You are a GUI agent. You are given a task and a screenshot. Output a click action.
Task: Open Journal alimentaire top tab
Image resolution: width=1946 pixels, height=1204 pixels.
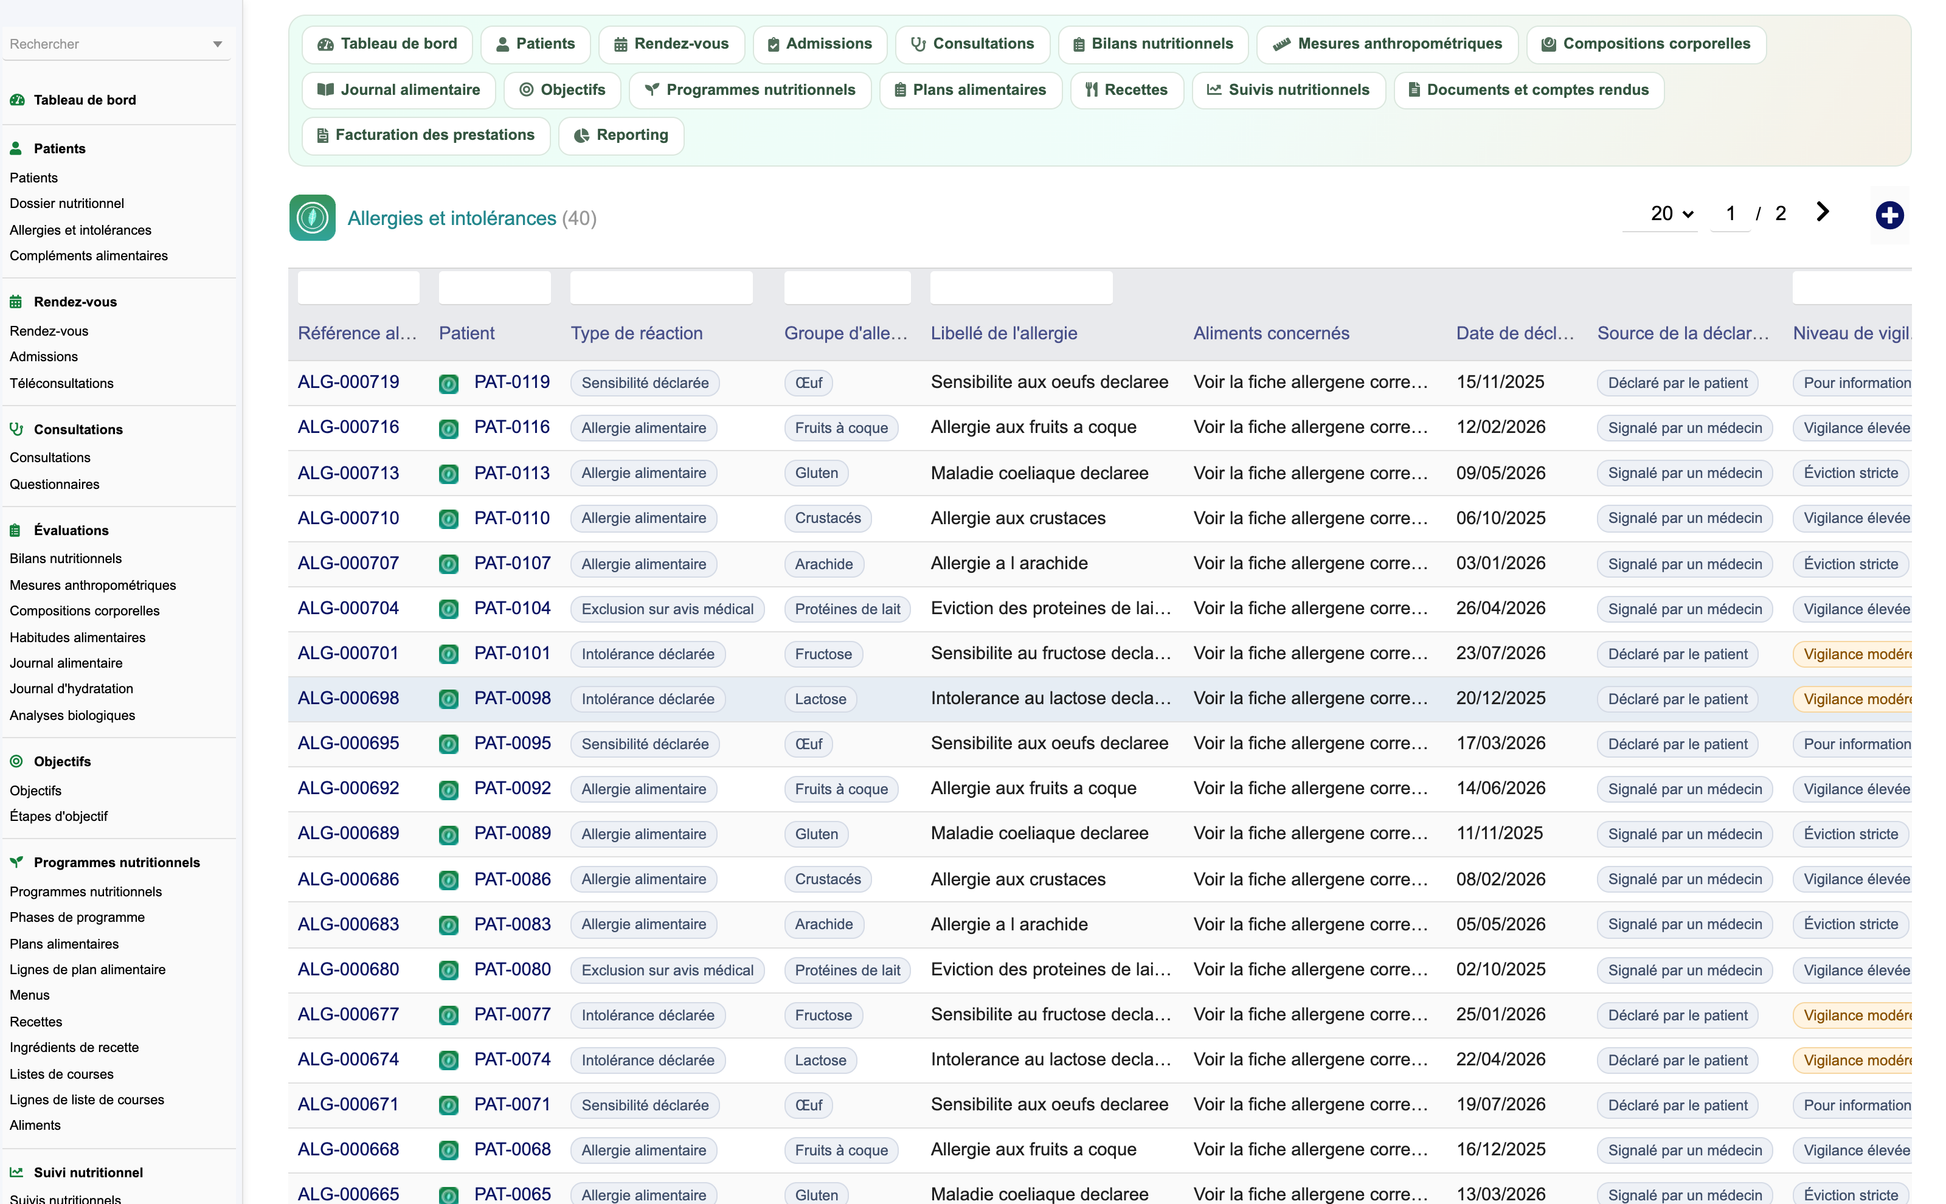click(x=398, y=90)
